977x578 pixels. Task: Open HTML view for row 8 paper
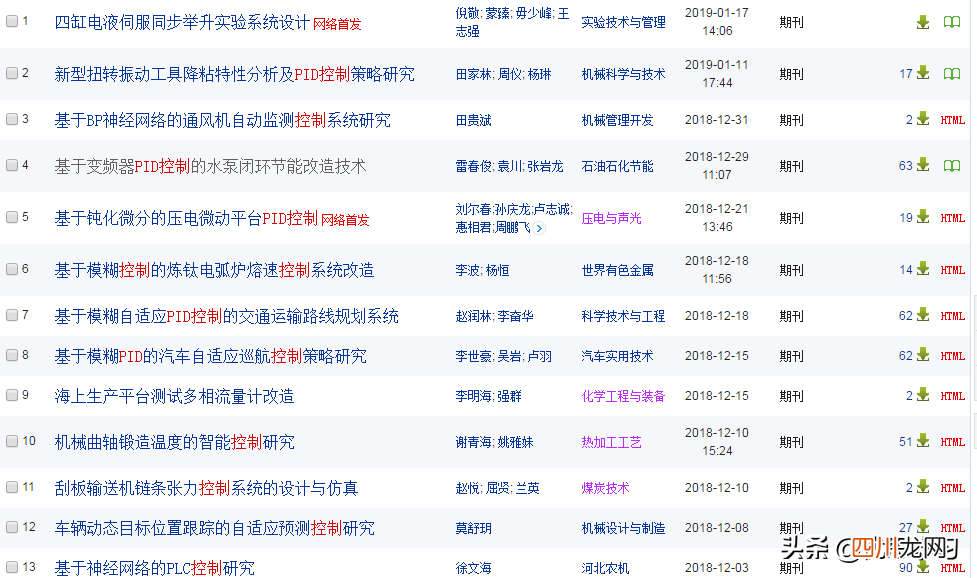pos(953,356)
